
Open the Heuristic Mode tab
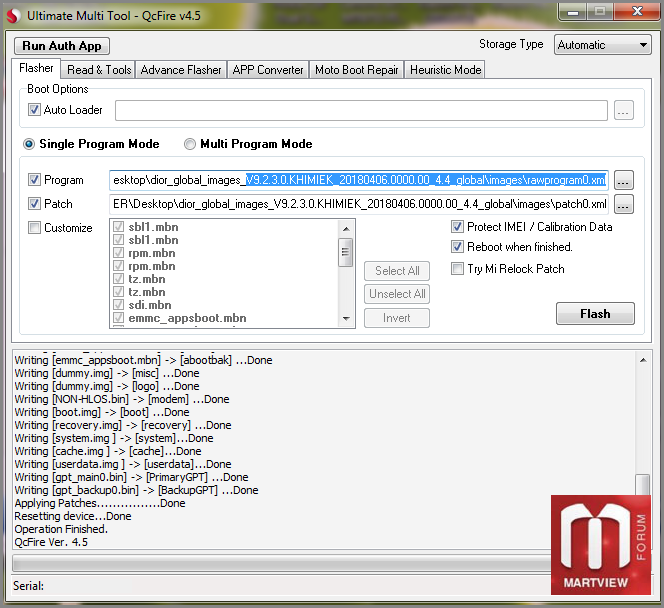click(446, 70)
